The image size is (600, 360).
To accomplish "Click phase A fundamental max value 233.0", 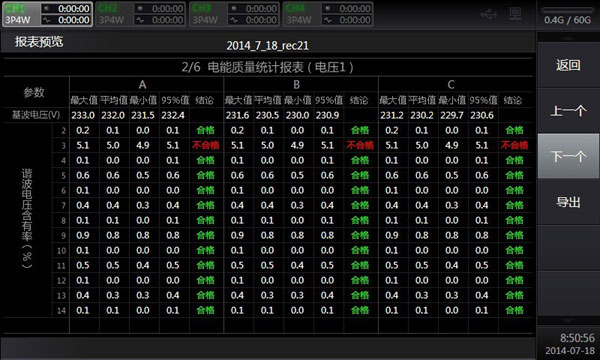I will 83,115.
